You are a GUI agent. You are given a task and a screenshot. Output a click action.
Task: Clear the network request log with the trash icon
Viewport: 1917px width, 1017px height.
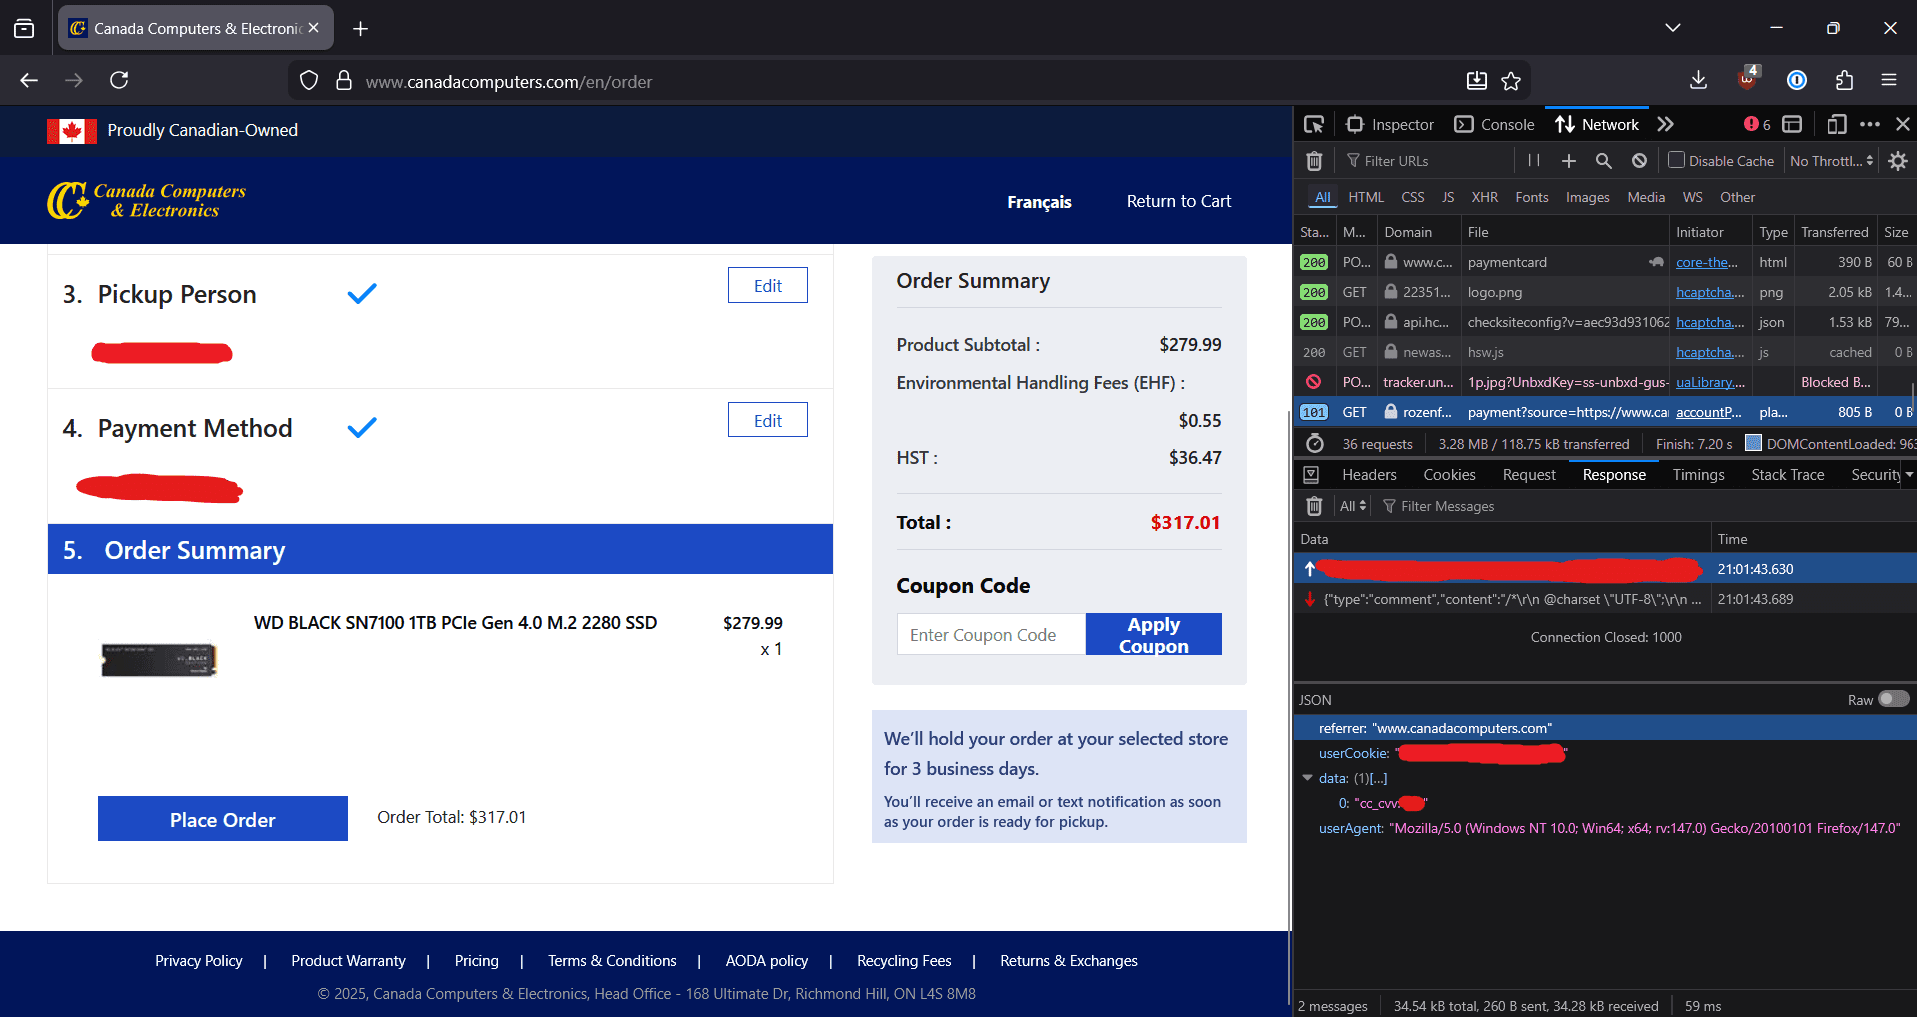pyautogui.click(x=1314, y=161)
